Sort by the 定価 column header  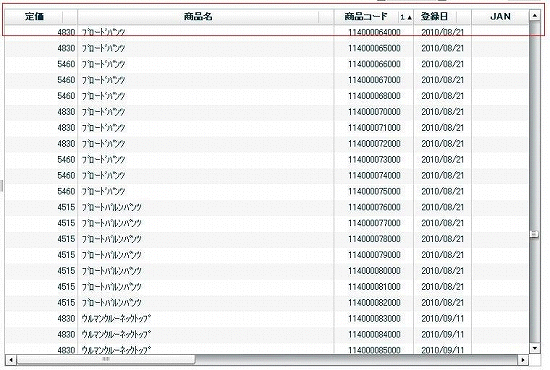coord(34,16)
